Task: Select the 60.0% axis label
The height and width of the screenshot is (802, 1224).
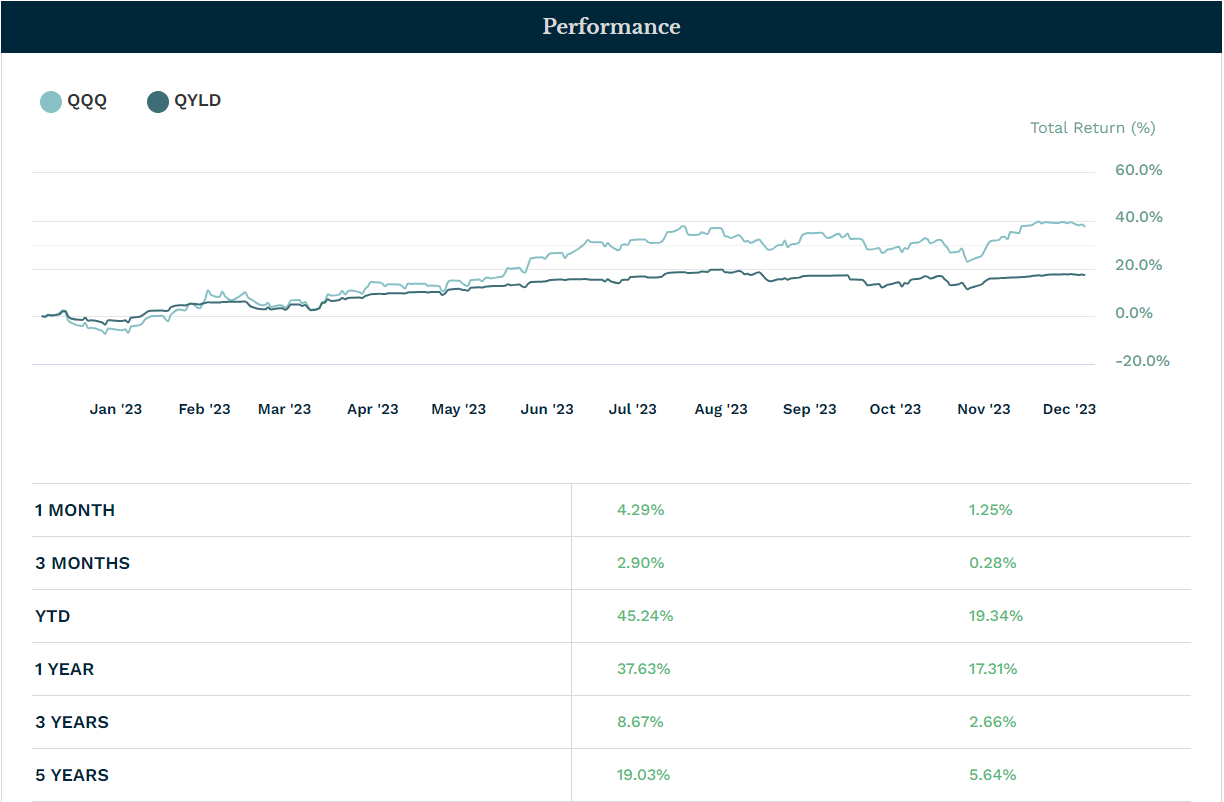Action: pos(1139,170)
